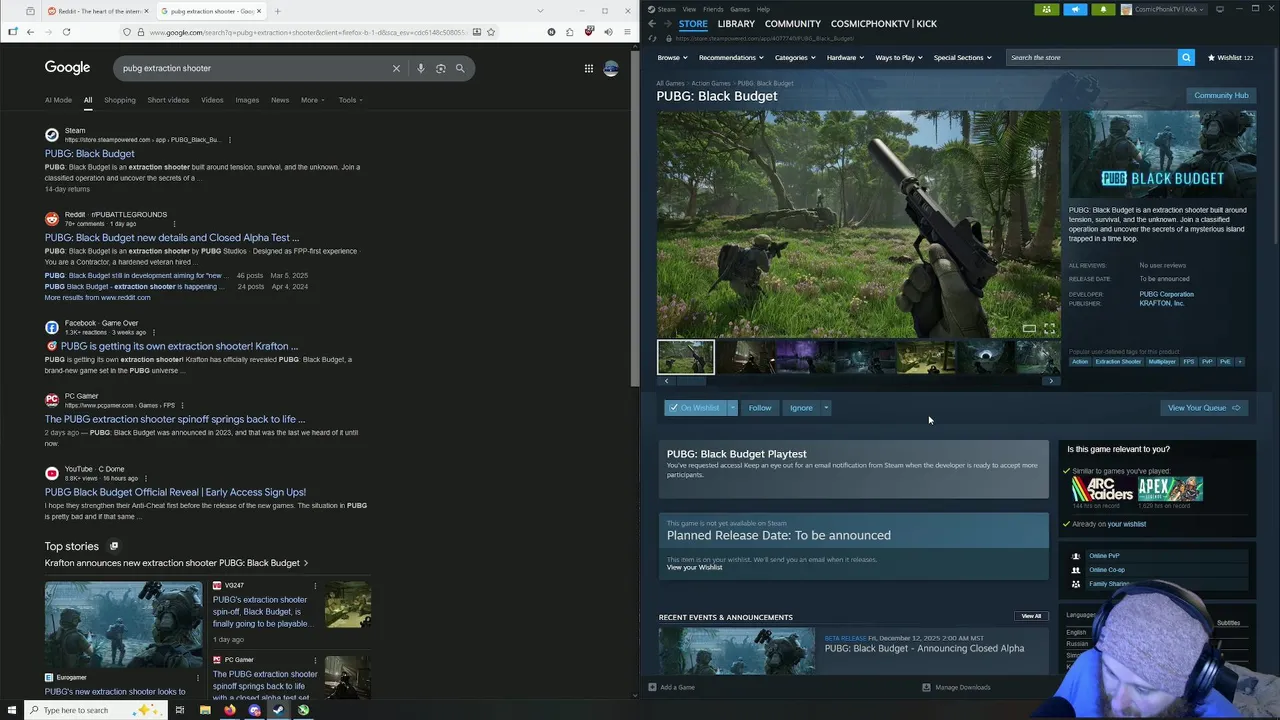Click View All in recent events
Image resolution: width=1280 pixels, height=720 pixels.
coord(1031,616)
